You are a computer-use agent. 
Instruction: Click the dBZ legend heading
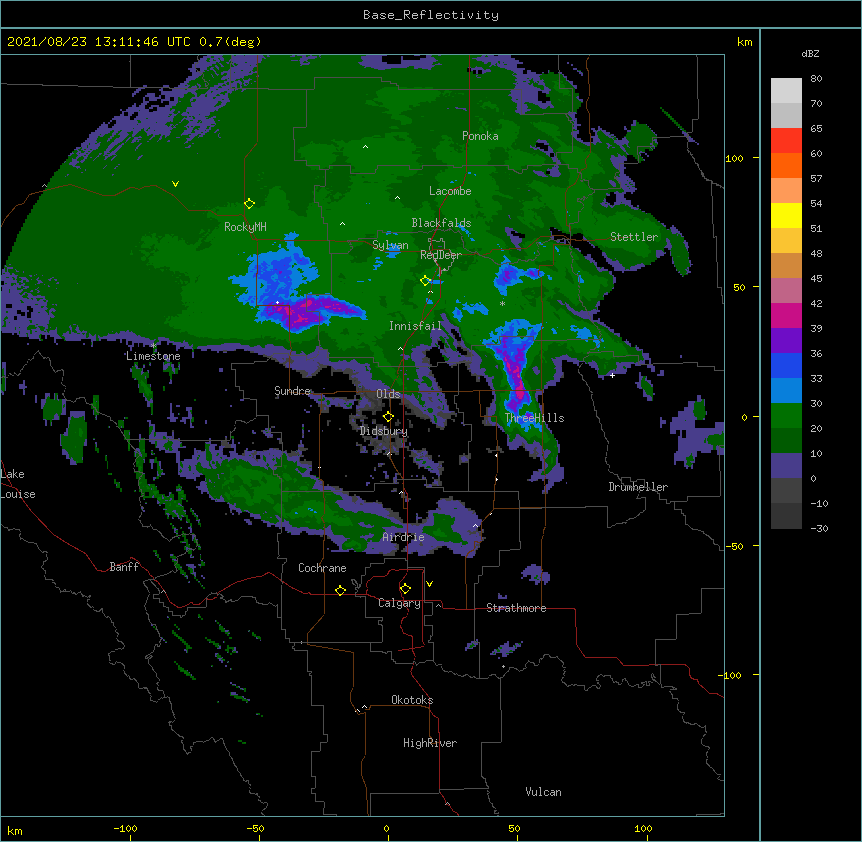pos(810,54)
